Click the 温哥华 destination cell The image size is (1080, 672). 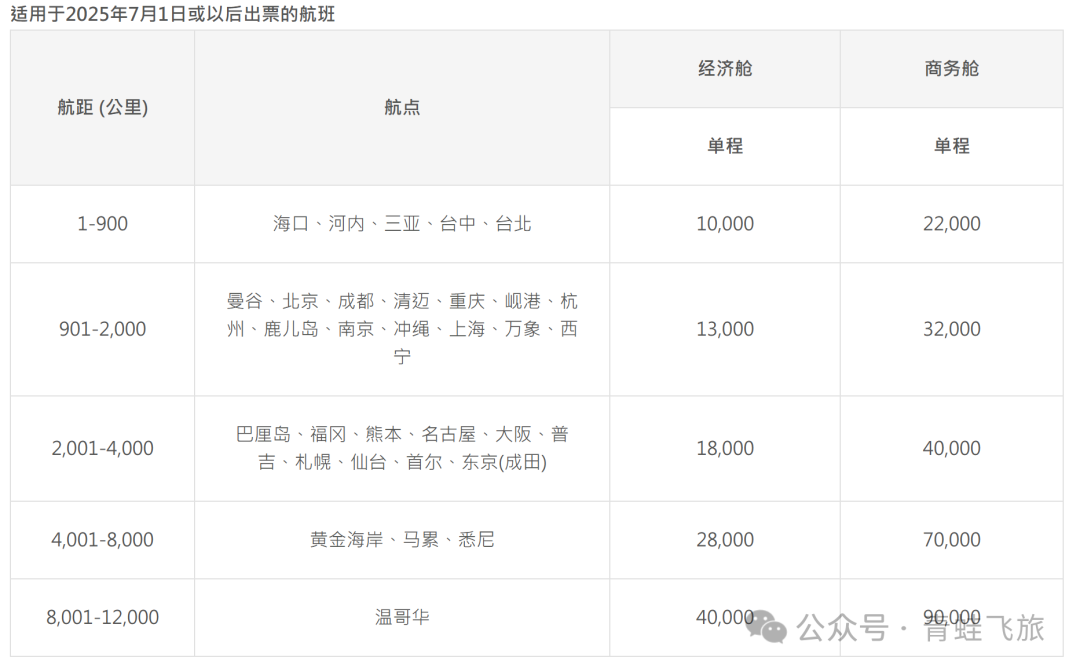[402, 617]
